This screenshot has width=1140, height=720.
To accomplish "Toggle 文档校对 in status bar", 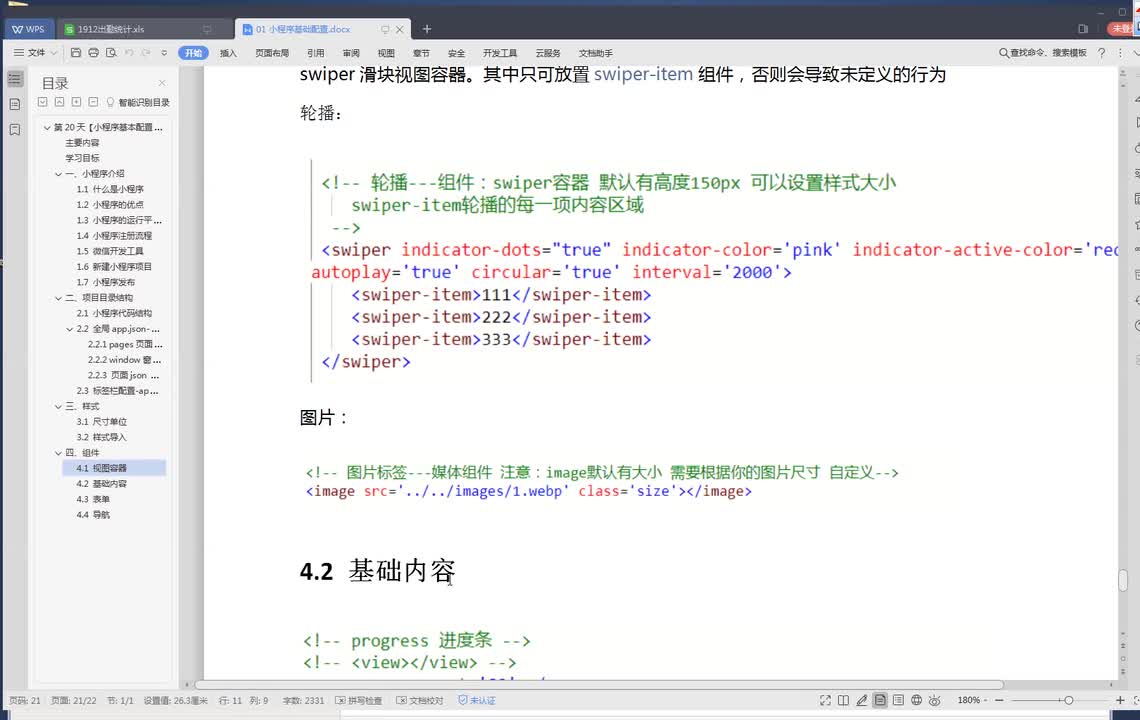I will pyautogui.click(x=420, y=700).
